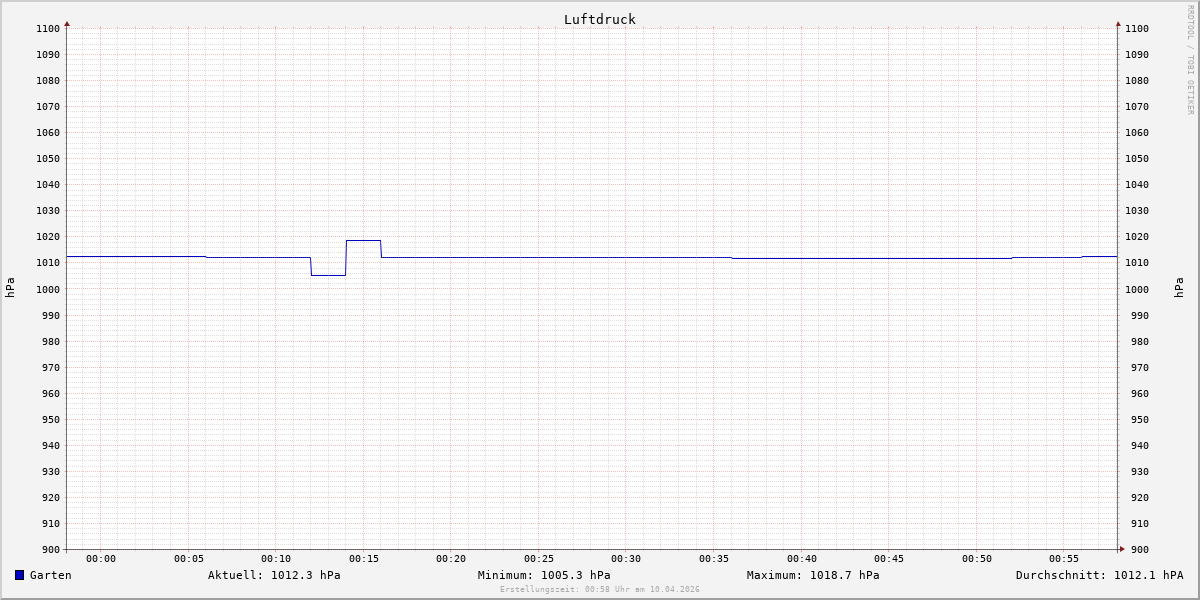The image size is (1200, 600).
Task: Click the left axis 1100 label
Action: (x=48, y=28)
